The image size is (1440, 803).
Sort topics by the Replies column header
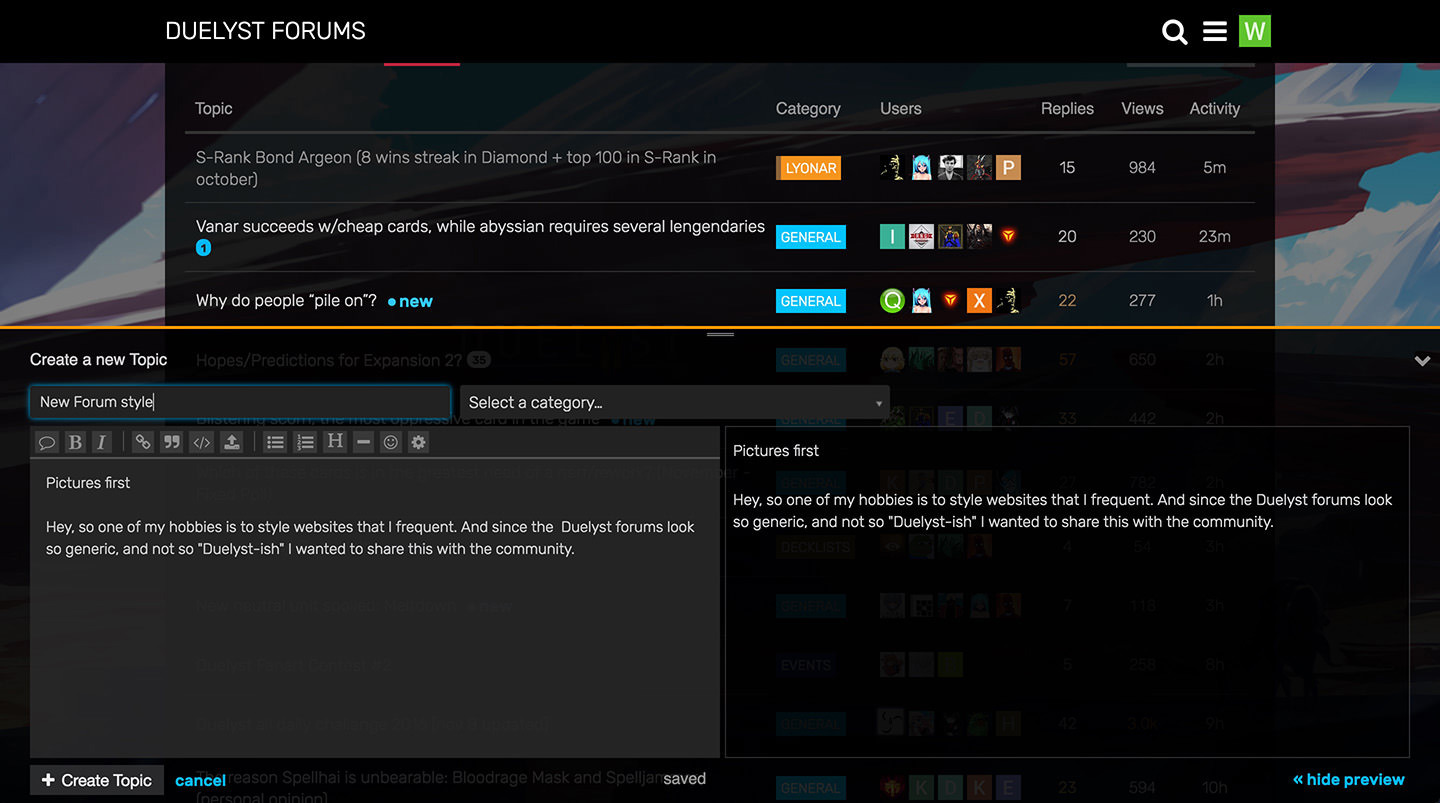[x=1067, y=108]
